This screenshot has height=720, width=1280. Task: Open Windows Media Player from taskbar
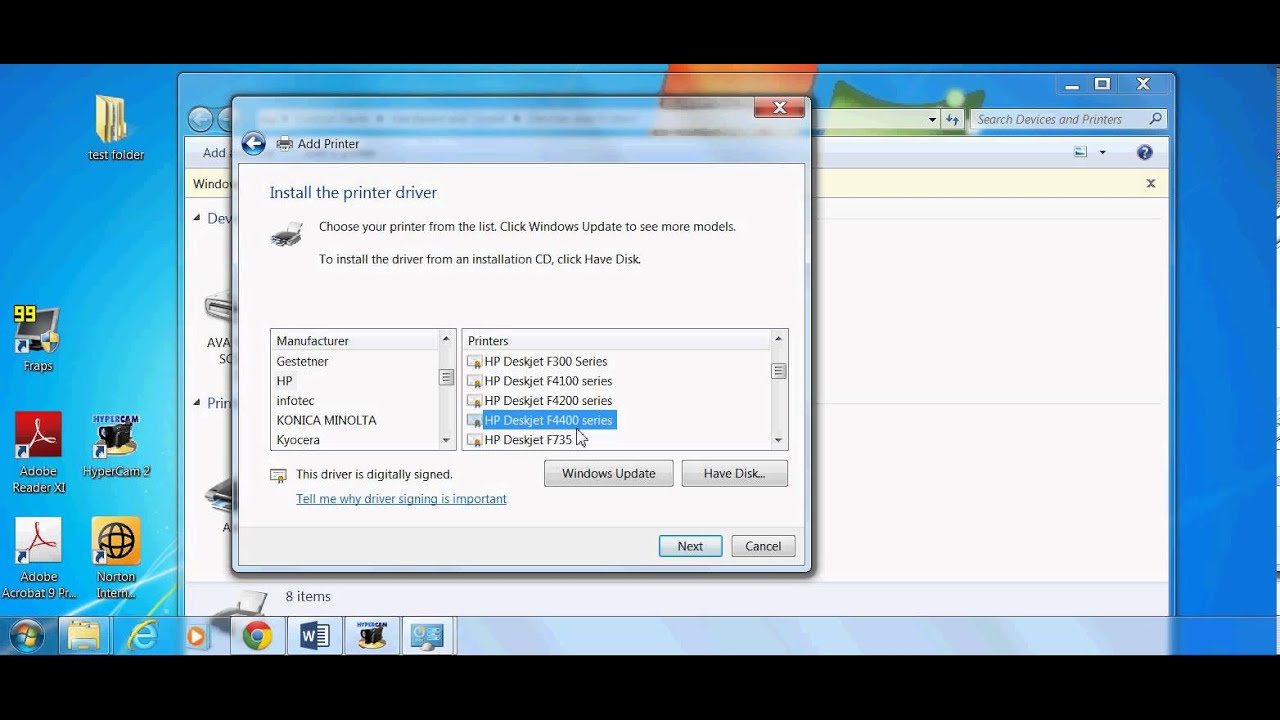pyautogui.click(x=196, y=636)
